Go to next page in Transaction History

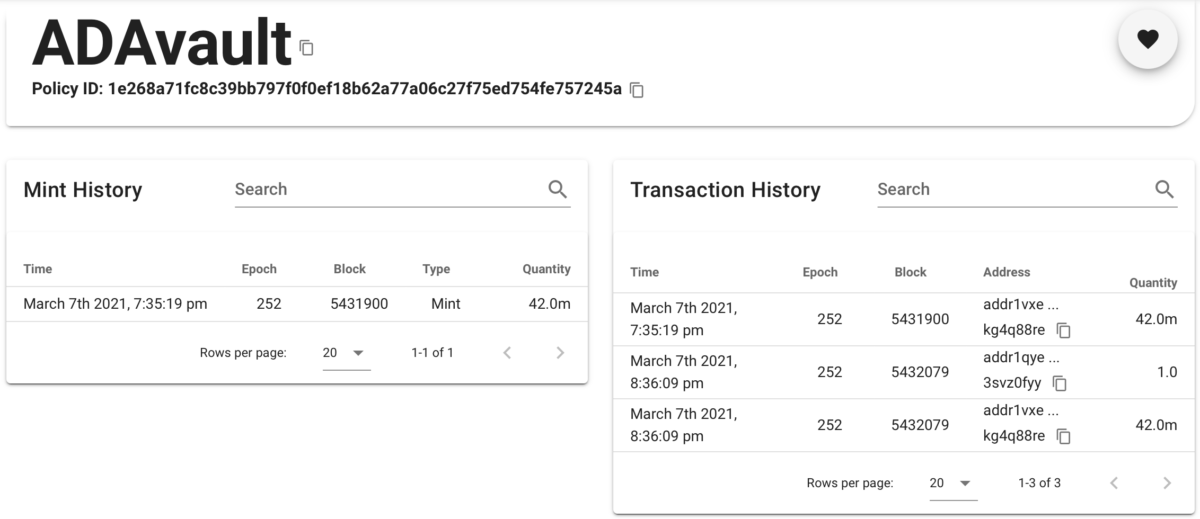pyautogui.click(x=1167, y=483)
